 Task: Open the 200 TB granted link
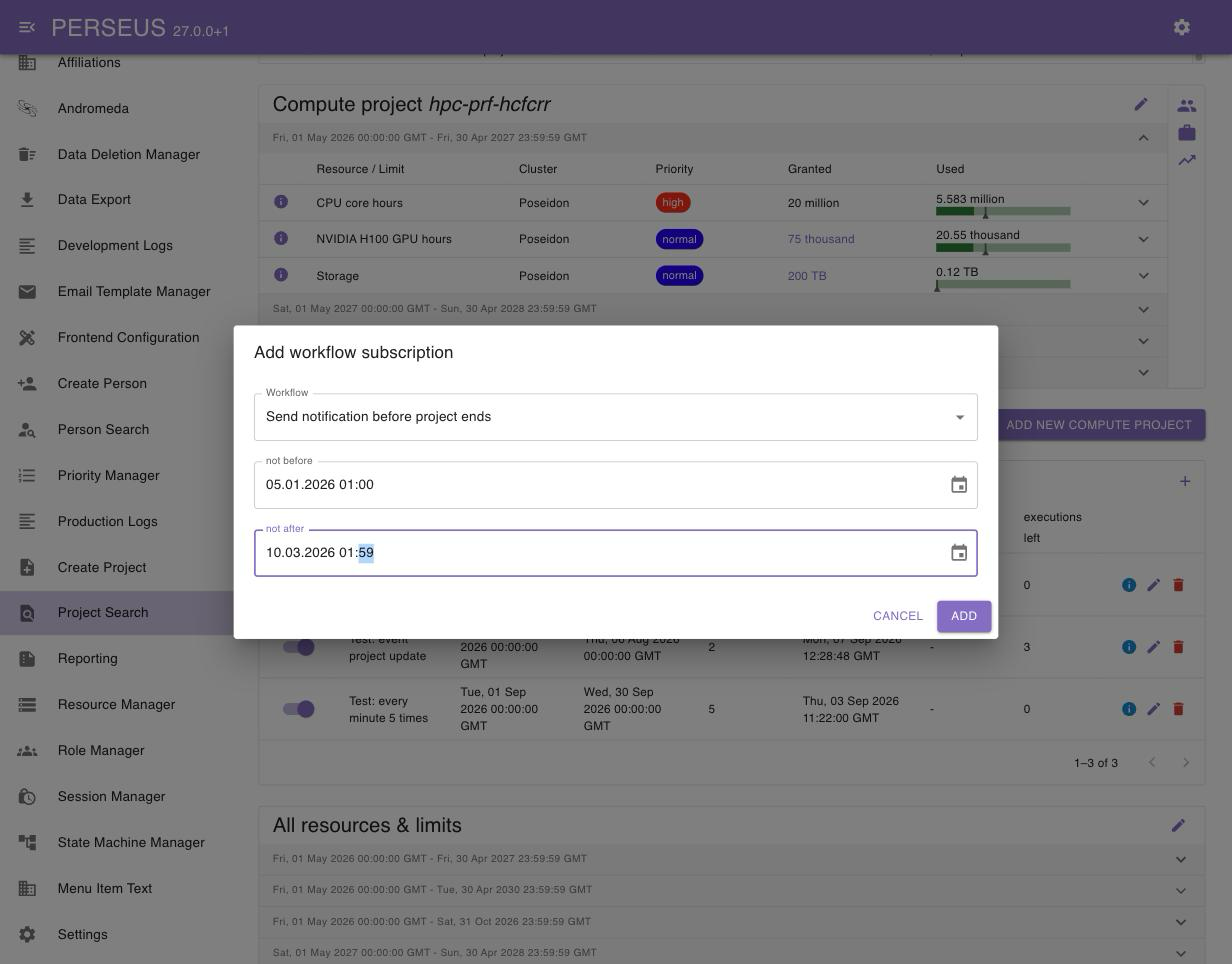(807, 276)
